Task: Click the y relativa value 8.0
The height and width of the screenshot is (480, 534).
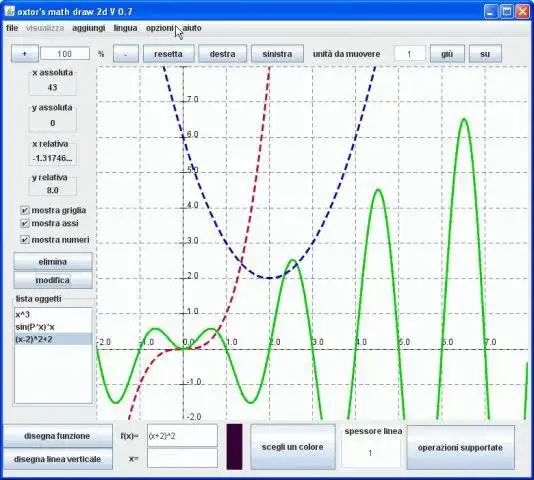Action: pos(52,190)
